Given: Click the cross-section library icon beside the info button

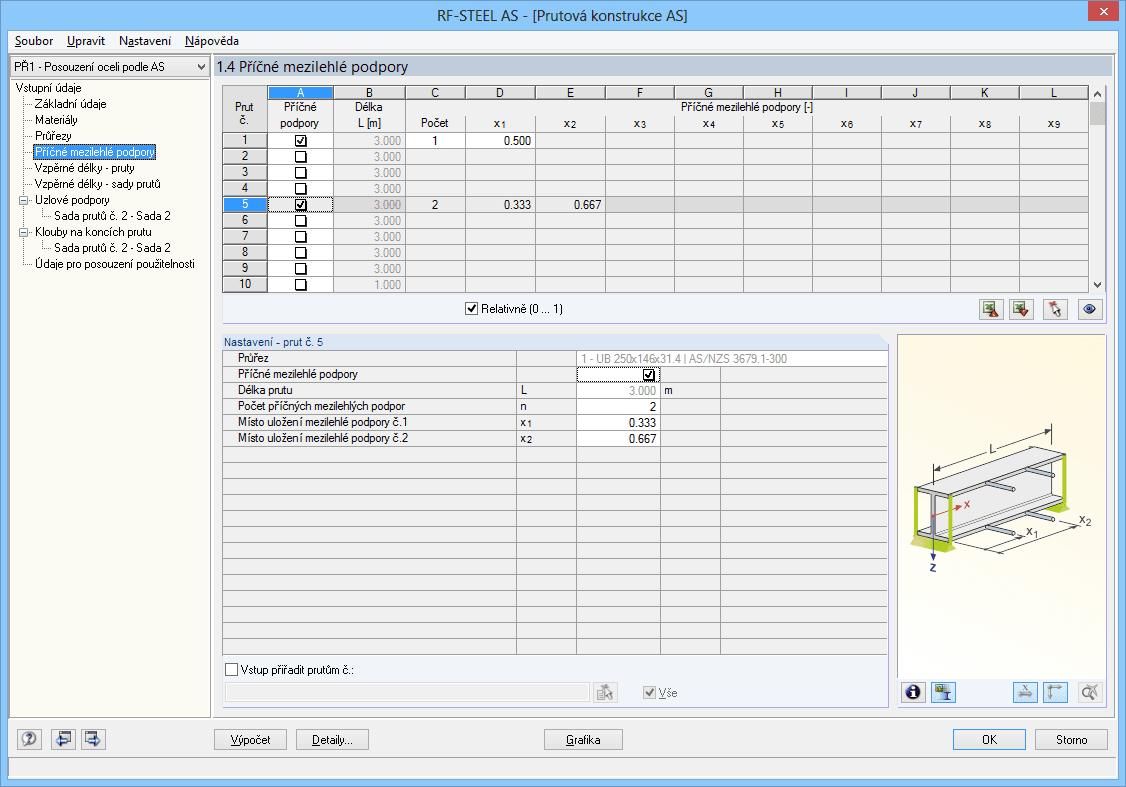Looking at the screenshot, I should (x=943, y=692).
